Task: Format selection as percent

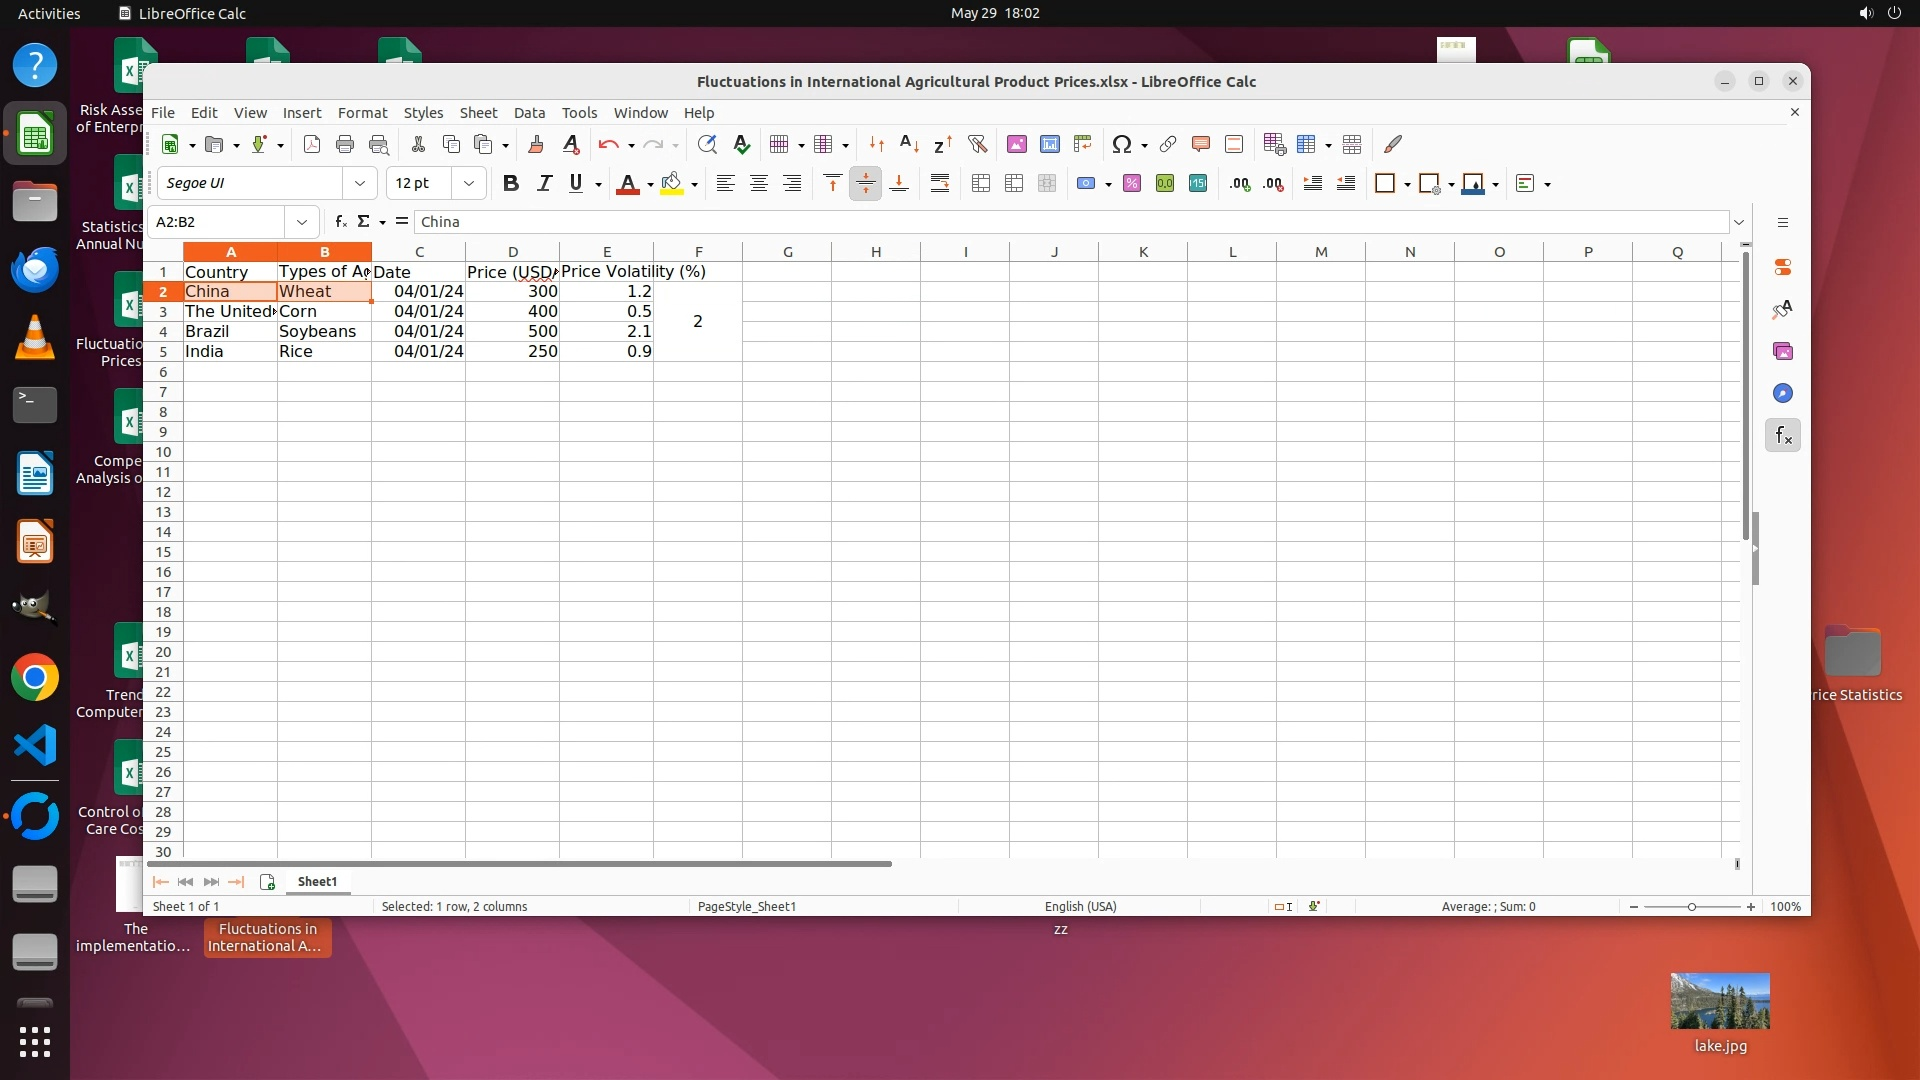Action: [x=1132, y=184]
